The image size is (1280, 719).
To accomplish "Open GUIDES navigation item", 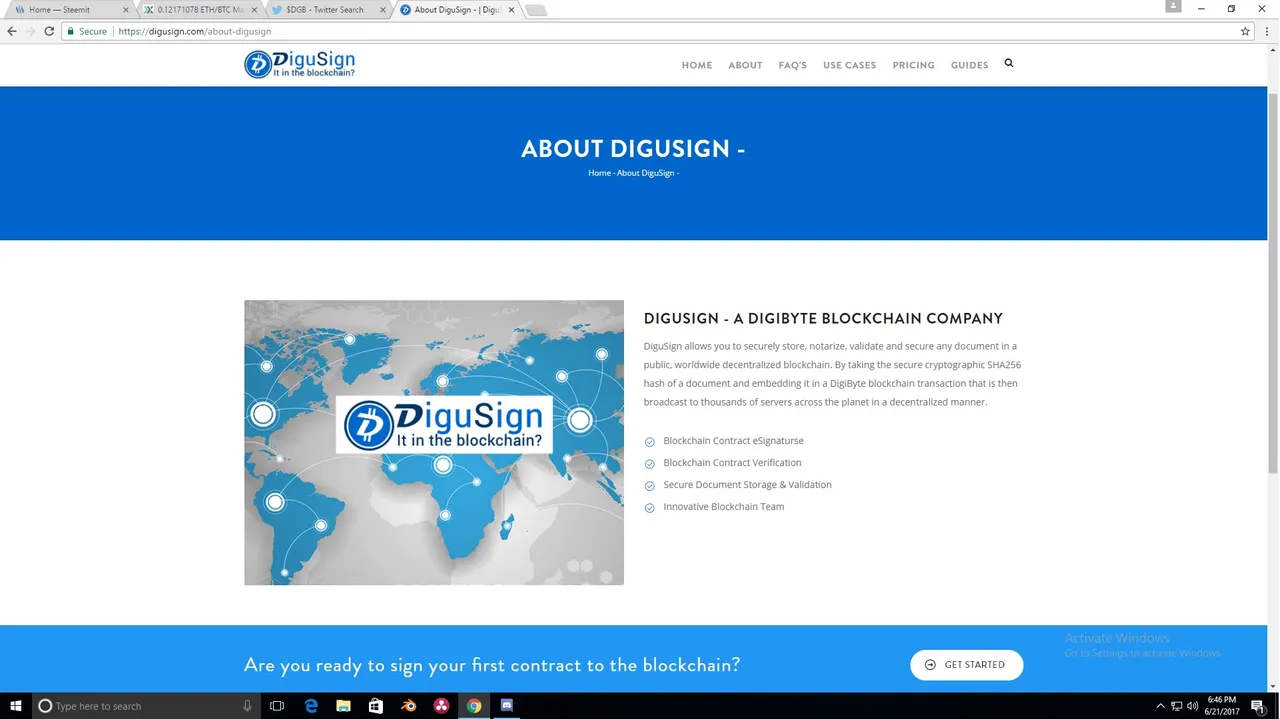I will (969, 65).
